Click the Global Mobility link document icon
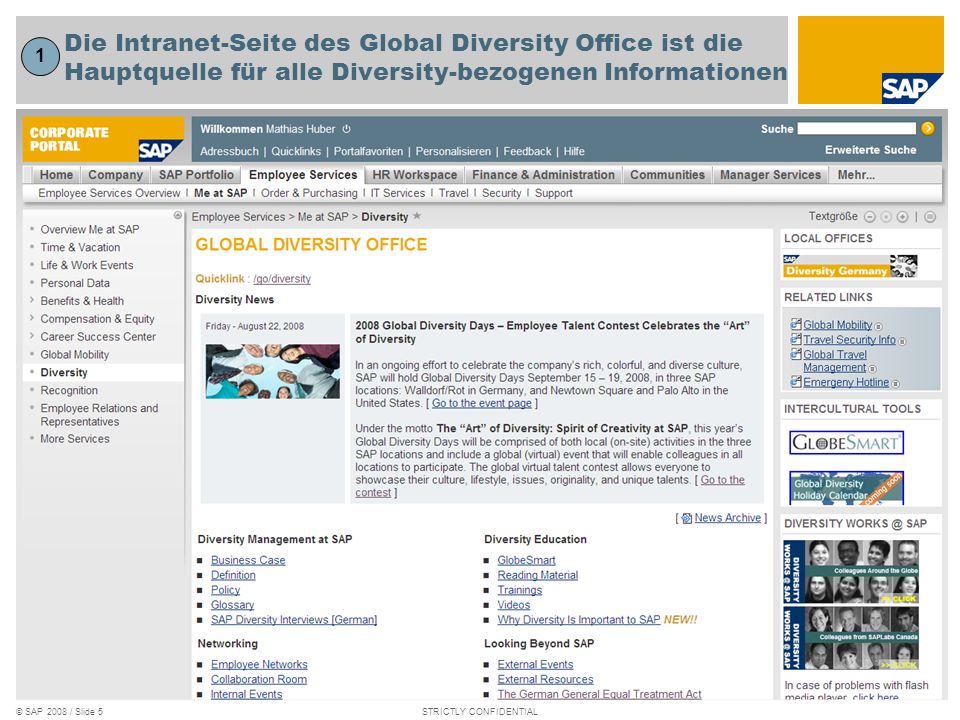The width and height of the screenshot is (960, 720). pyautogui.click(x=795, y=324)
